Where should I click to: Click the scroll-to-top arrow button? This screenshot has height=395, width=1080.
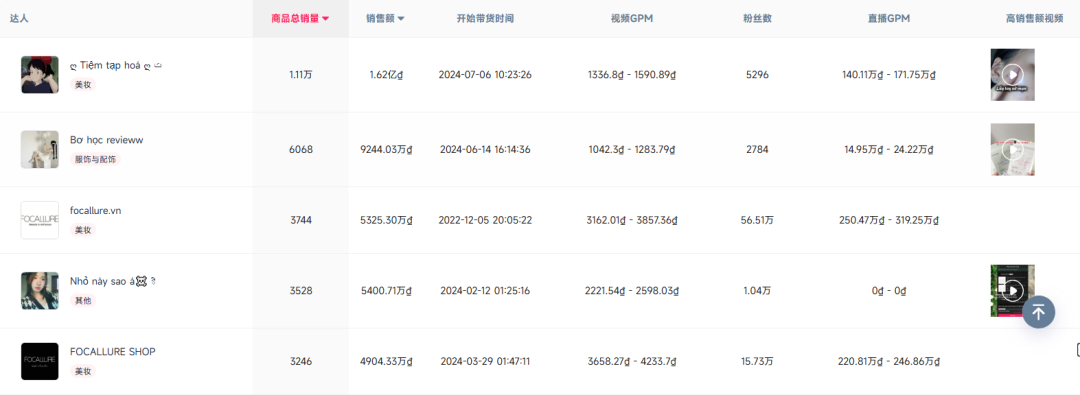point(1039,312)
